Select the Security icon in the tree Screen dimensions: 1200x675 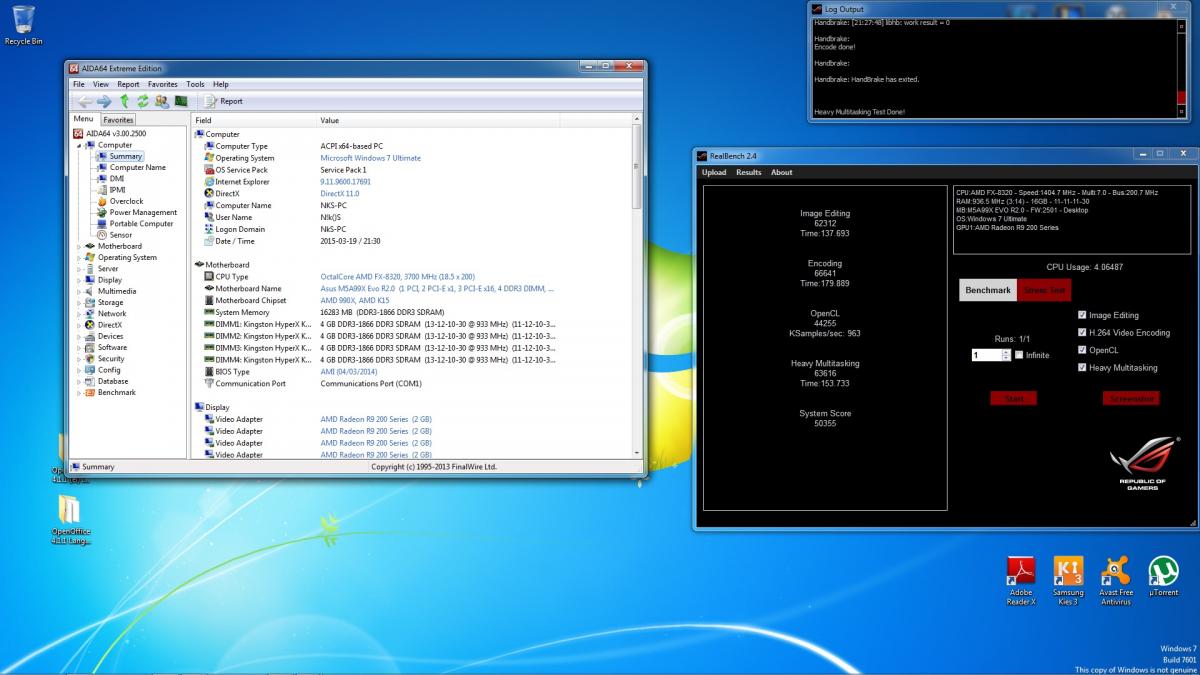tap(90, 359)
